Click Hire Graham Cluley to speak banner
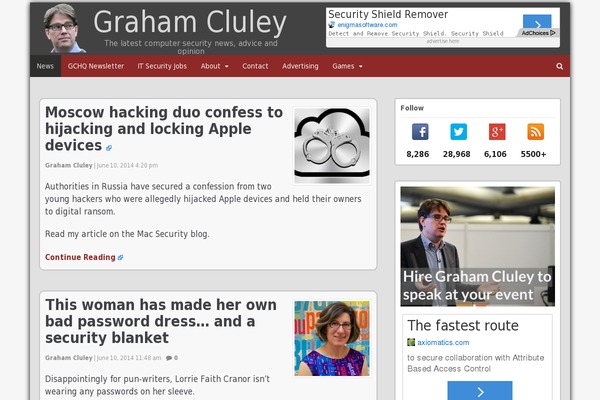This screenshot has width=600, height=400. pos(478,247)
